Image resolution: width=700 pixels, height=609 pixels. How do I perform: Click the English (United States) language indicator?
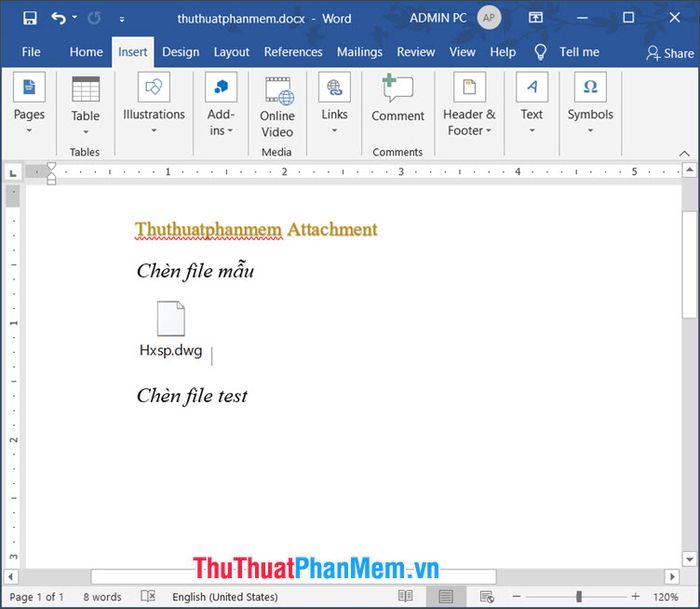(x=225, y=597)
